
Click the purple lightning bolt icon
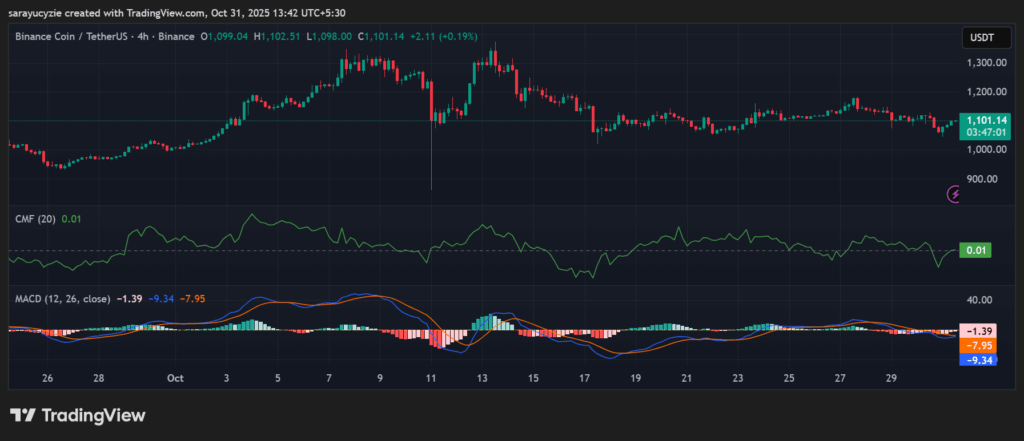tap(954, 194)
